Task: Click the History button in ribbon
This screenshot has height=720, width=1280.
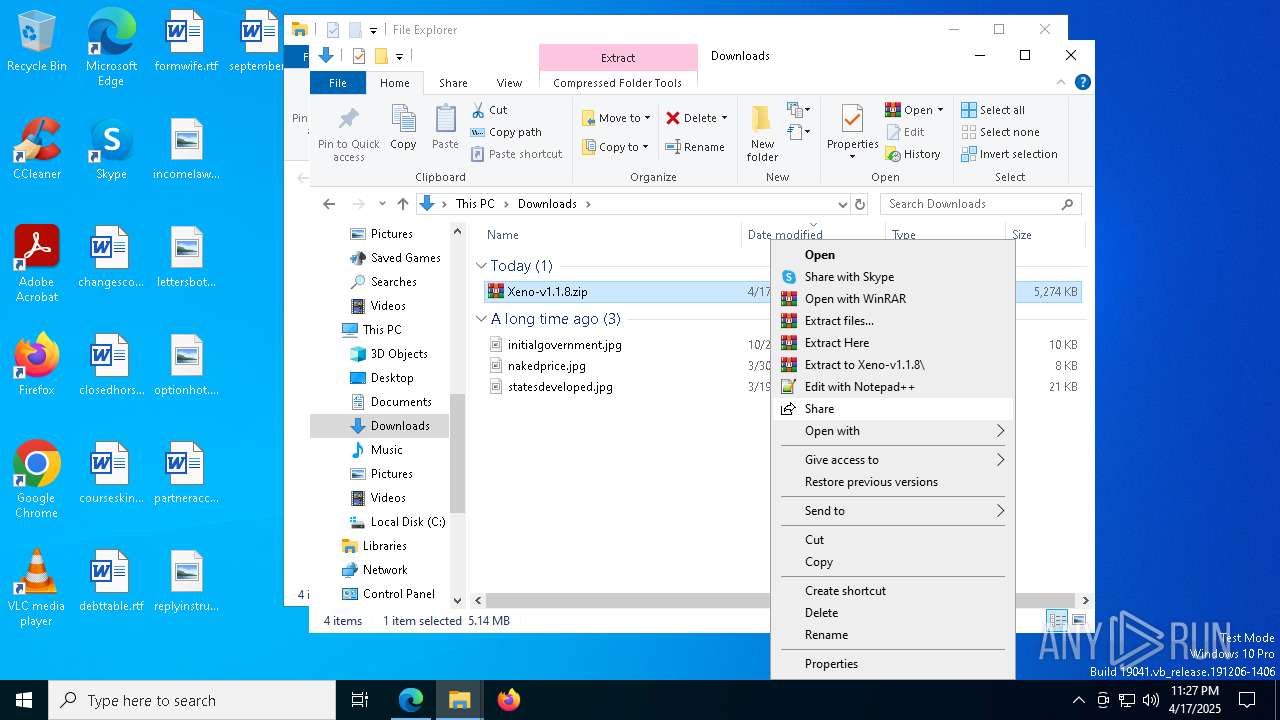Action: pyautogui.click(x=913, y=154)
